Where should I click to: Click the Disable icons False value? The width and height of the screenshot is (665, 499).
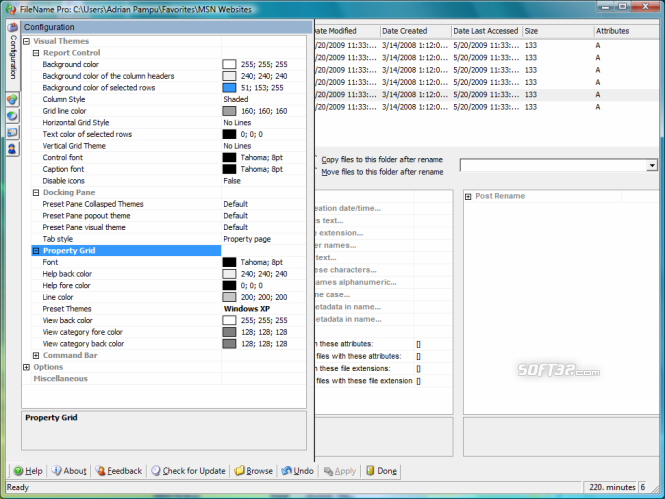click(232, 181)
